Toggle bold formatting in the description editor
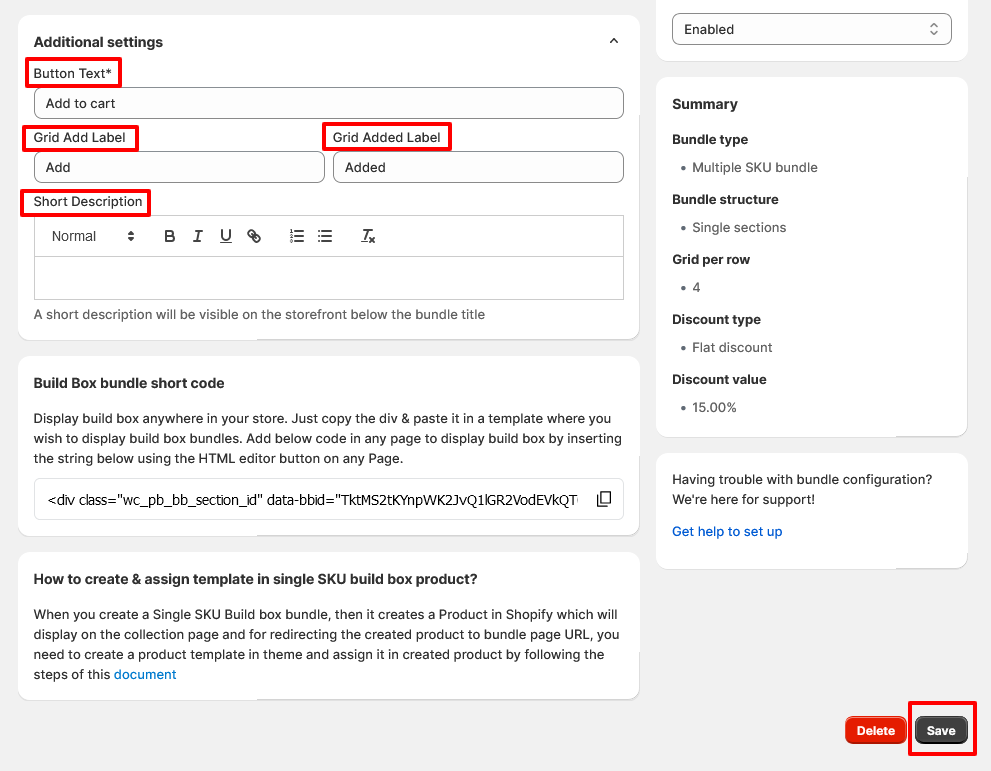This screenshot has height=771, width=991. coord(169,235)
